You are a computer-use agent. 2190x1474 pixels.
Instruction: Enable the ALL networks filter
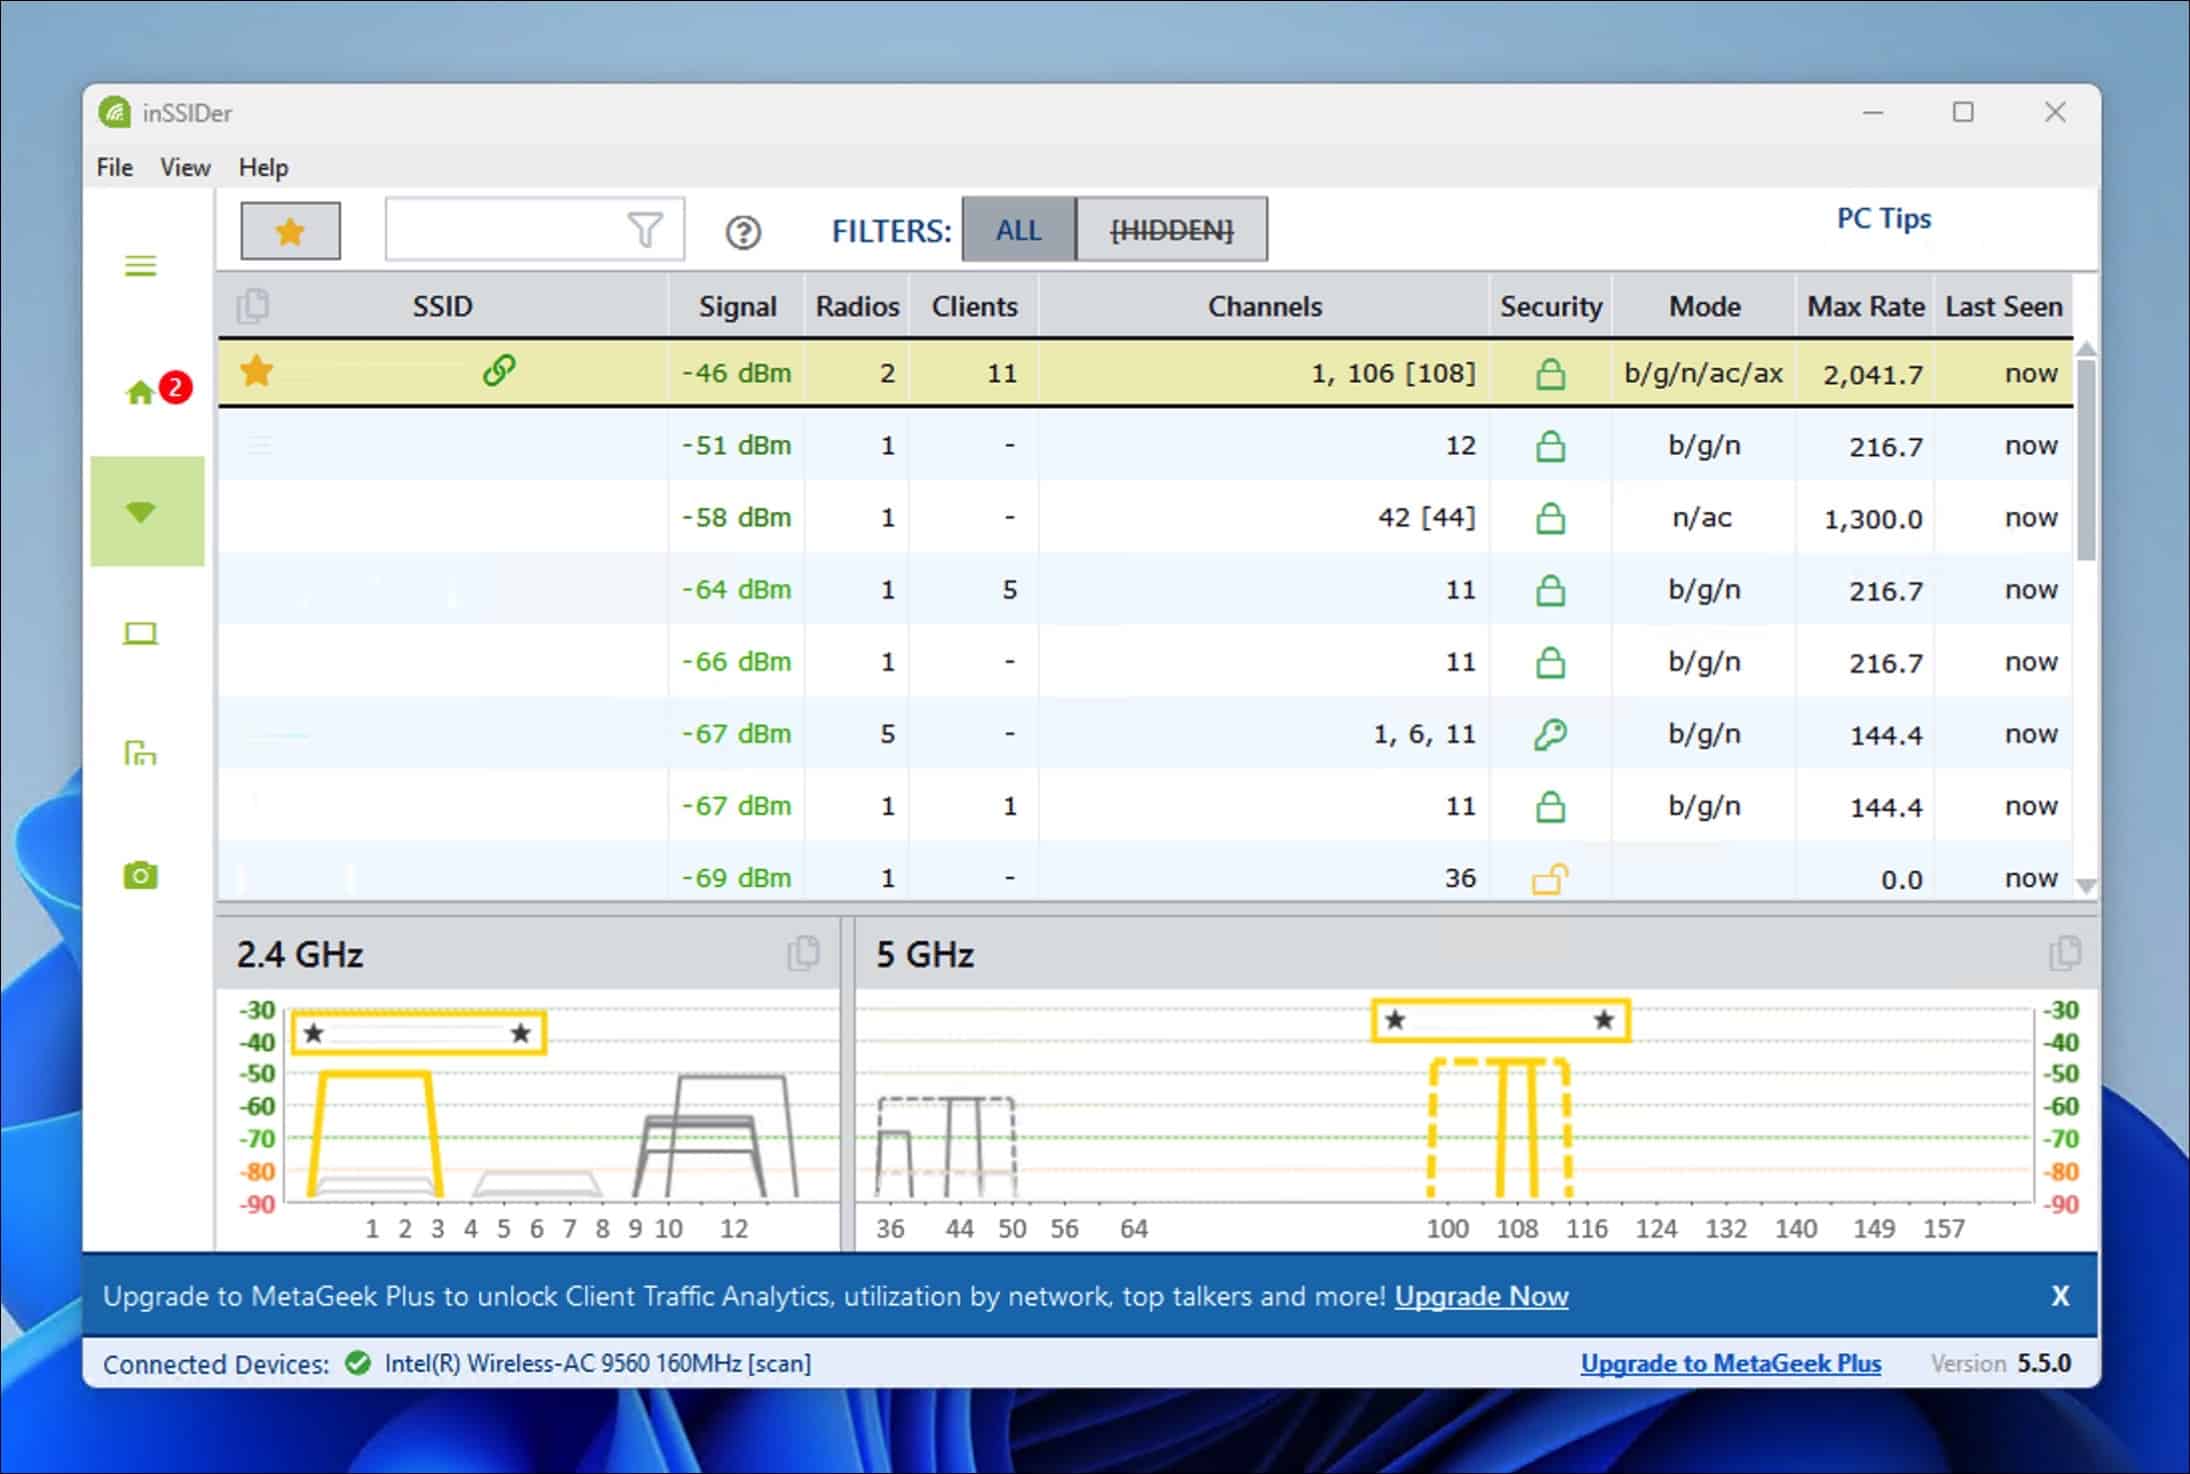pyautogui.click(x=1017, y=229)
